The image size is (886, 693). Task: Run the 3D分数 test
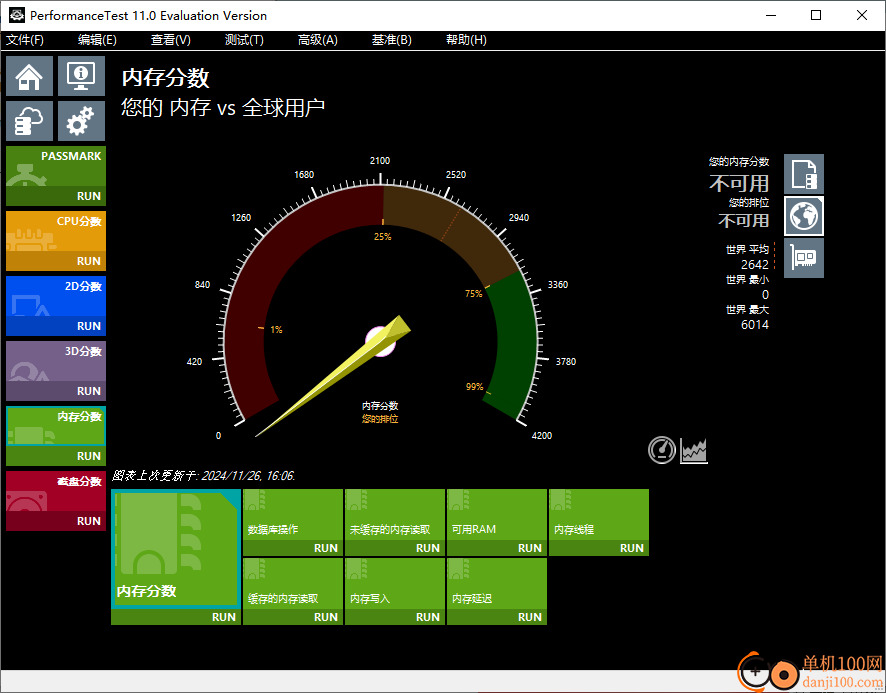tap(56, 391)
